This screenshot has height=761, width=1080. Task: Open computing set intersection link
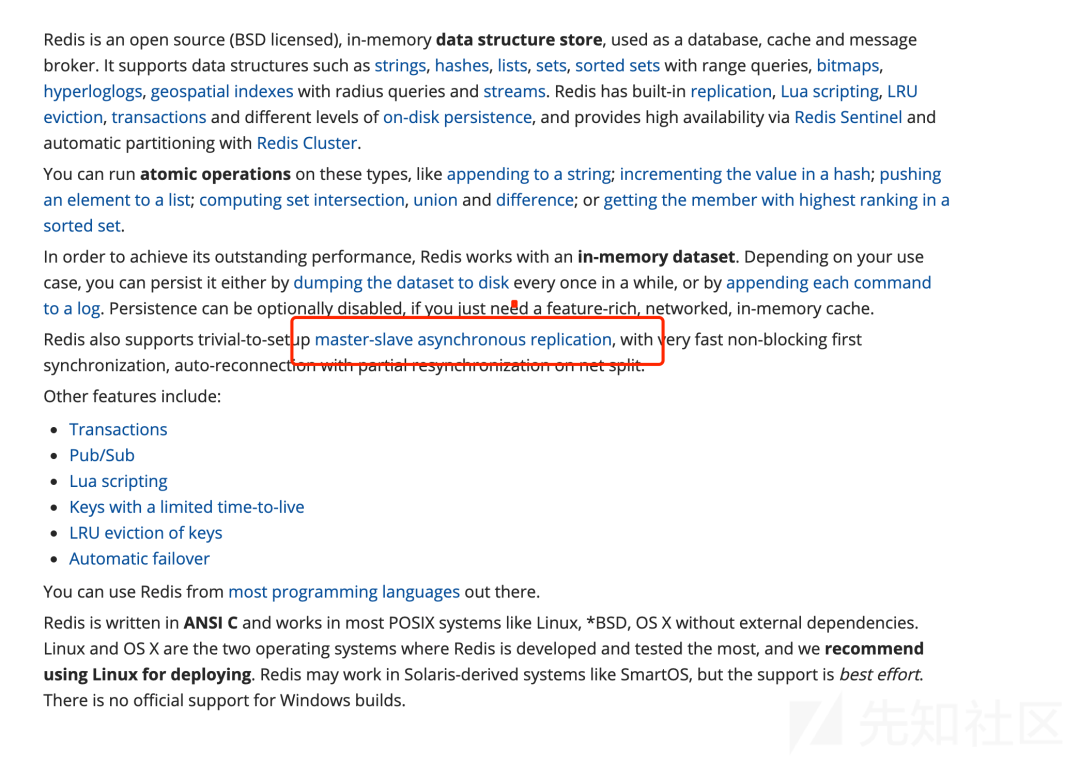(301, 201)
